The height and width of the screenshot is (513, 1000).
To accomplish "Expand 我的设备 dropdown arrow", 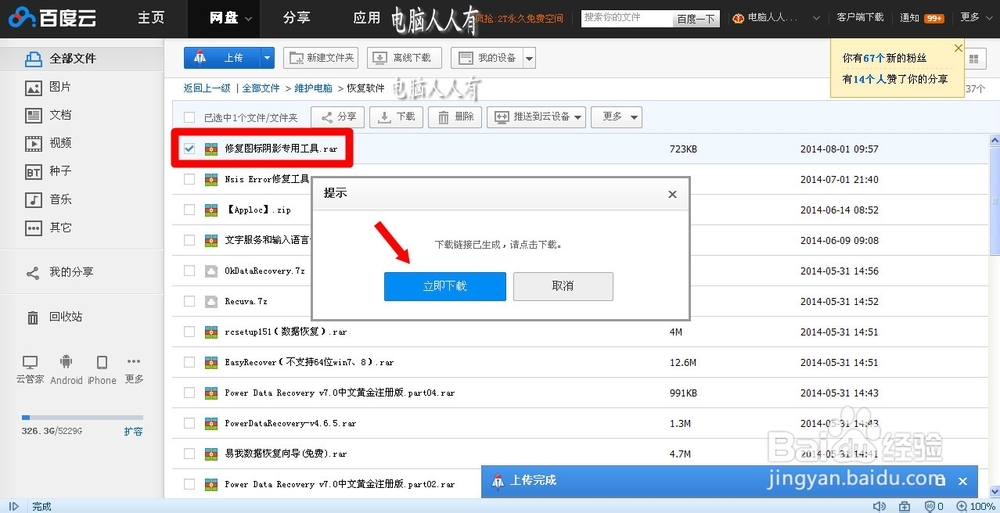I will coord(529,58).
